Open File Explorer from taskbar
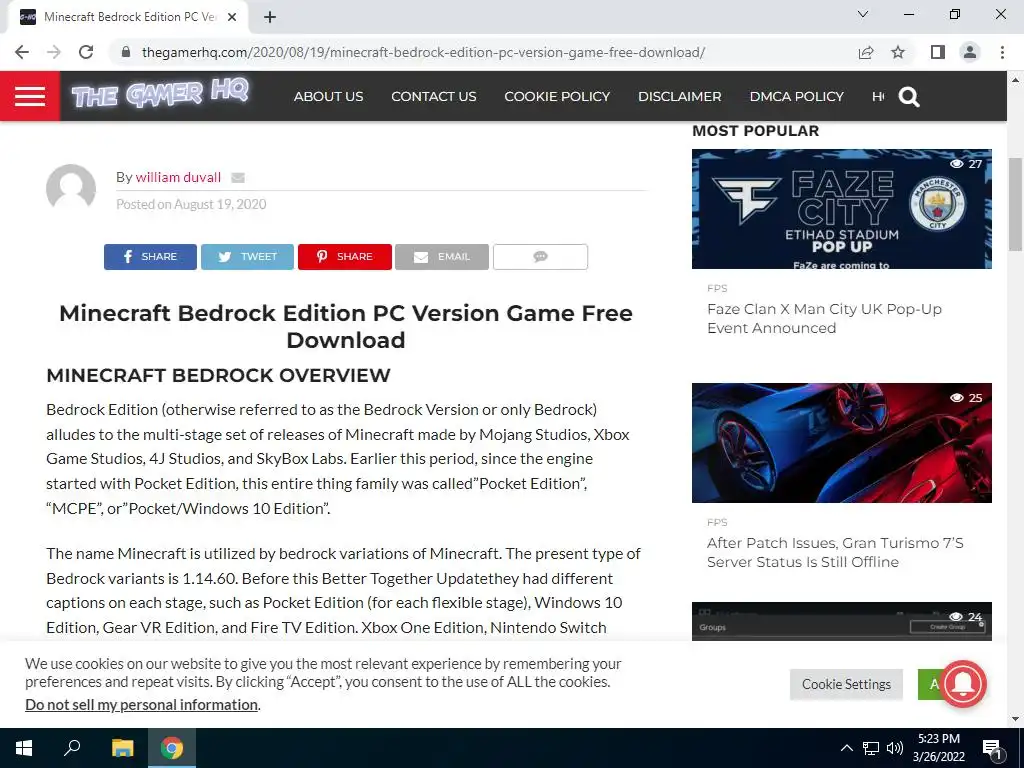Image resolution: width=1024 pixels, height=768 pixels. [122, 748]
